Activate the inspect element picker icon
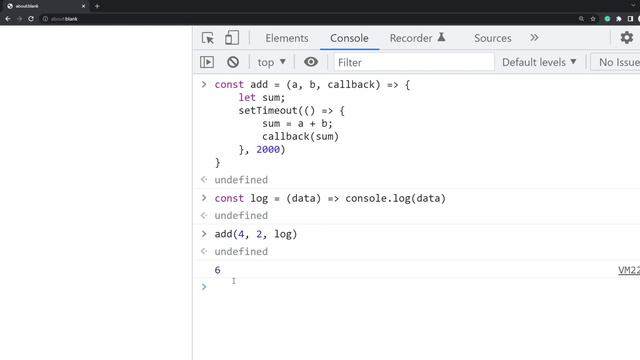This screenshot has height=360, width=640. [208, 38]
